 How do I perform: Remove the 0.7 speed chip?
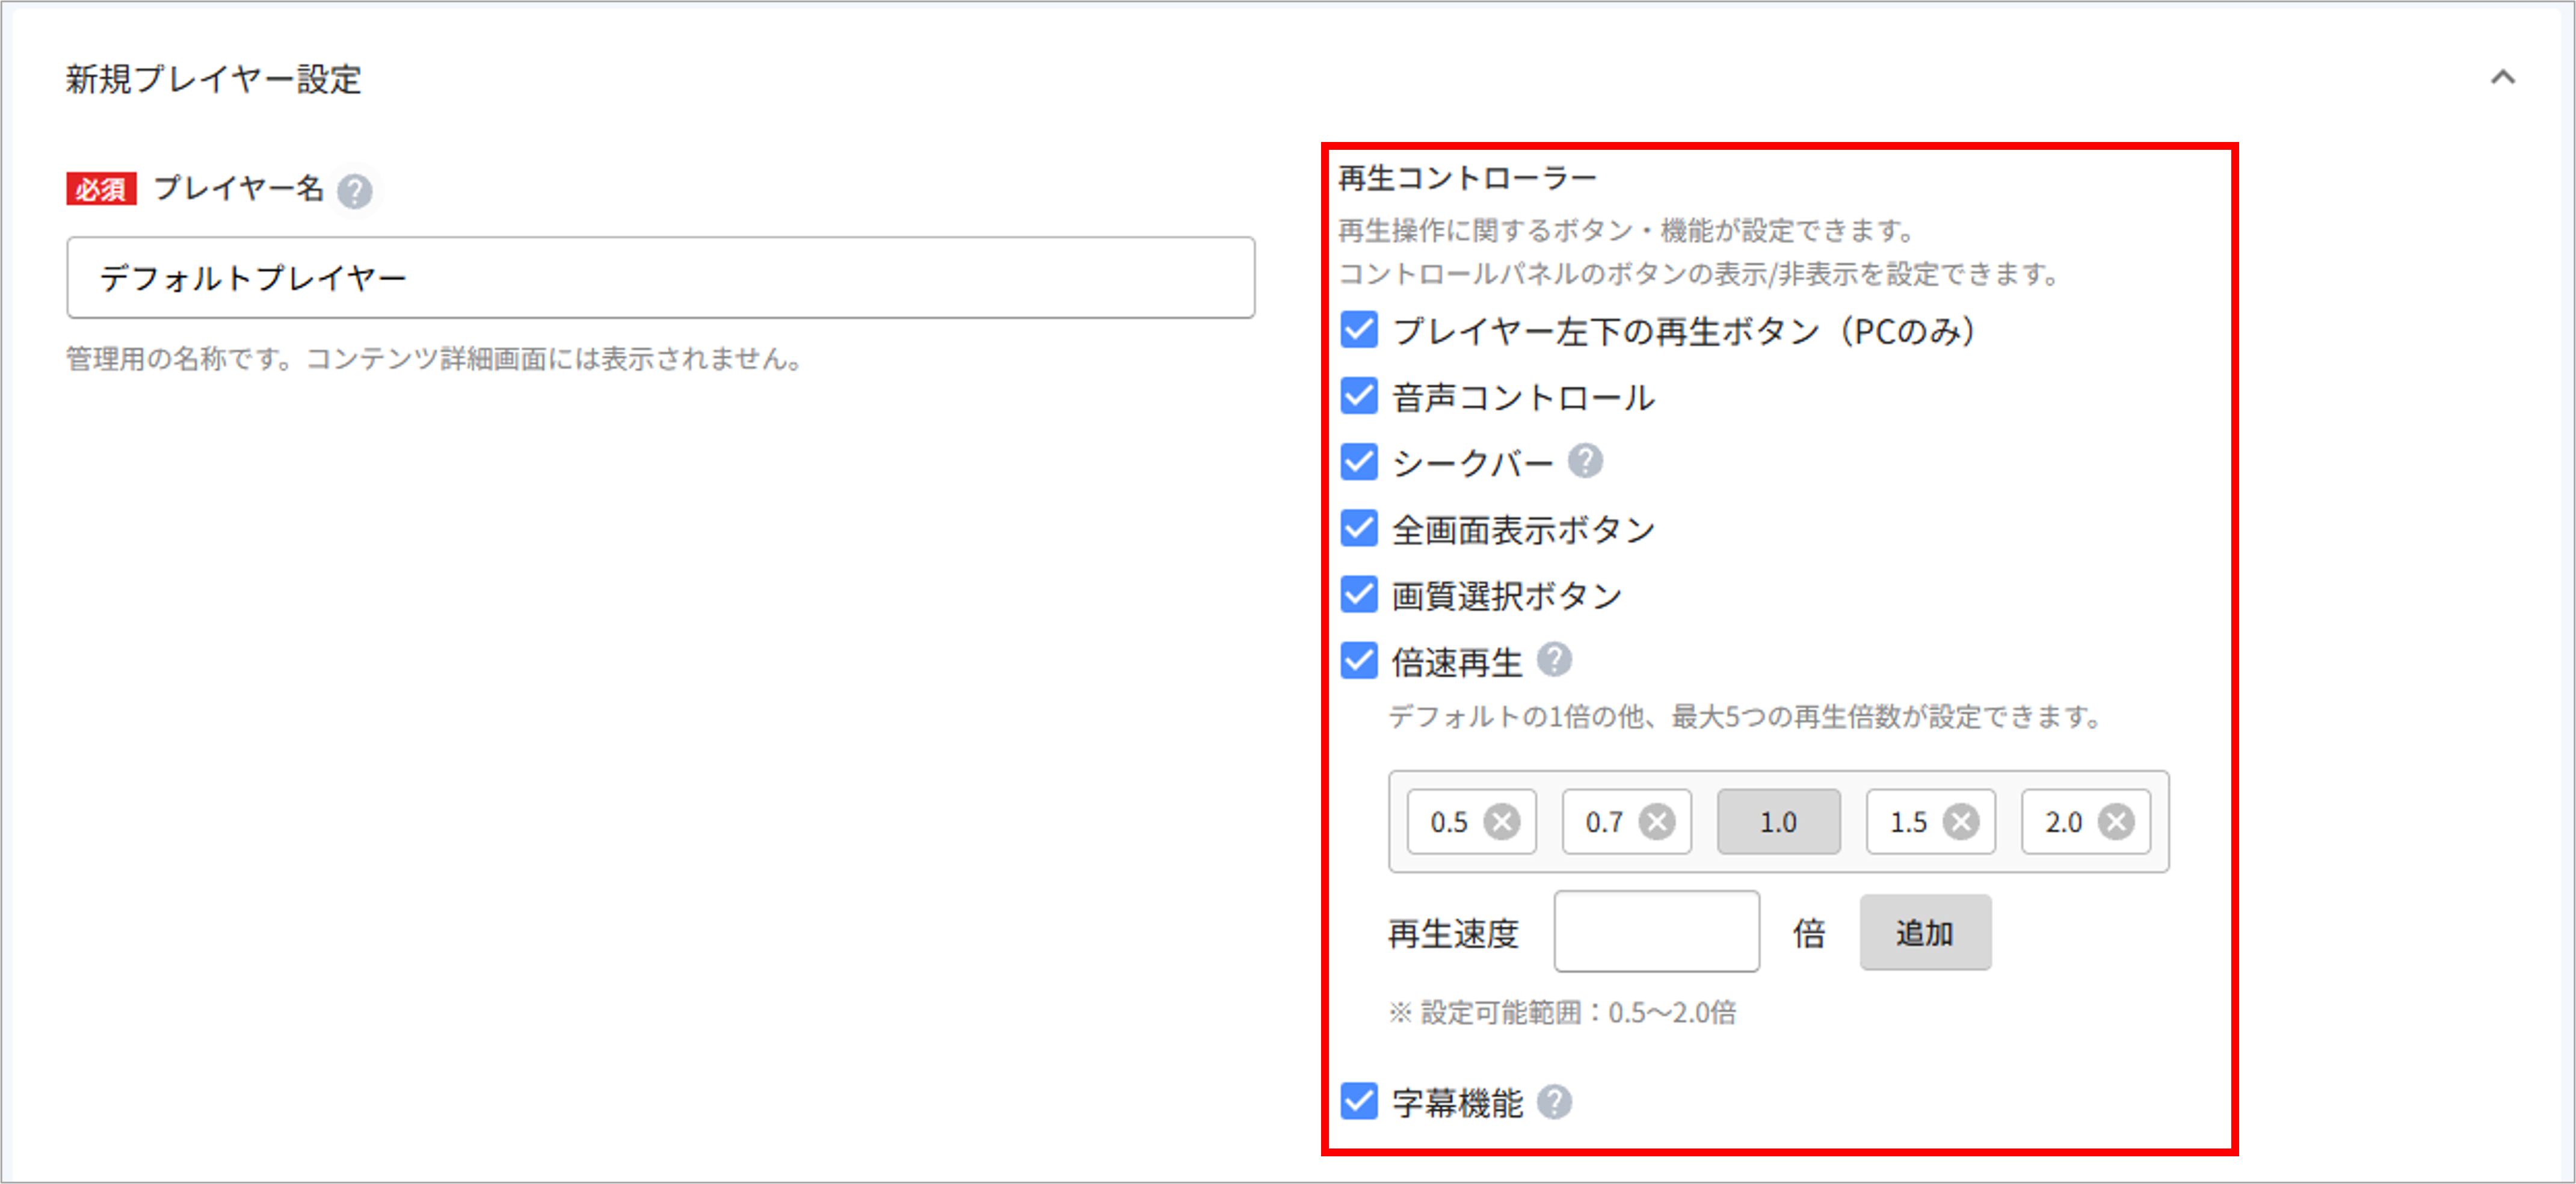1657,822
